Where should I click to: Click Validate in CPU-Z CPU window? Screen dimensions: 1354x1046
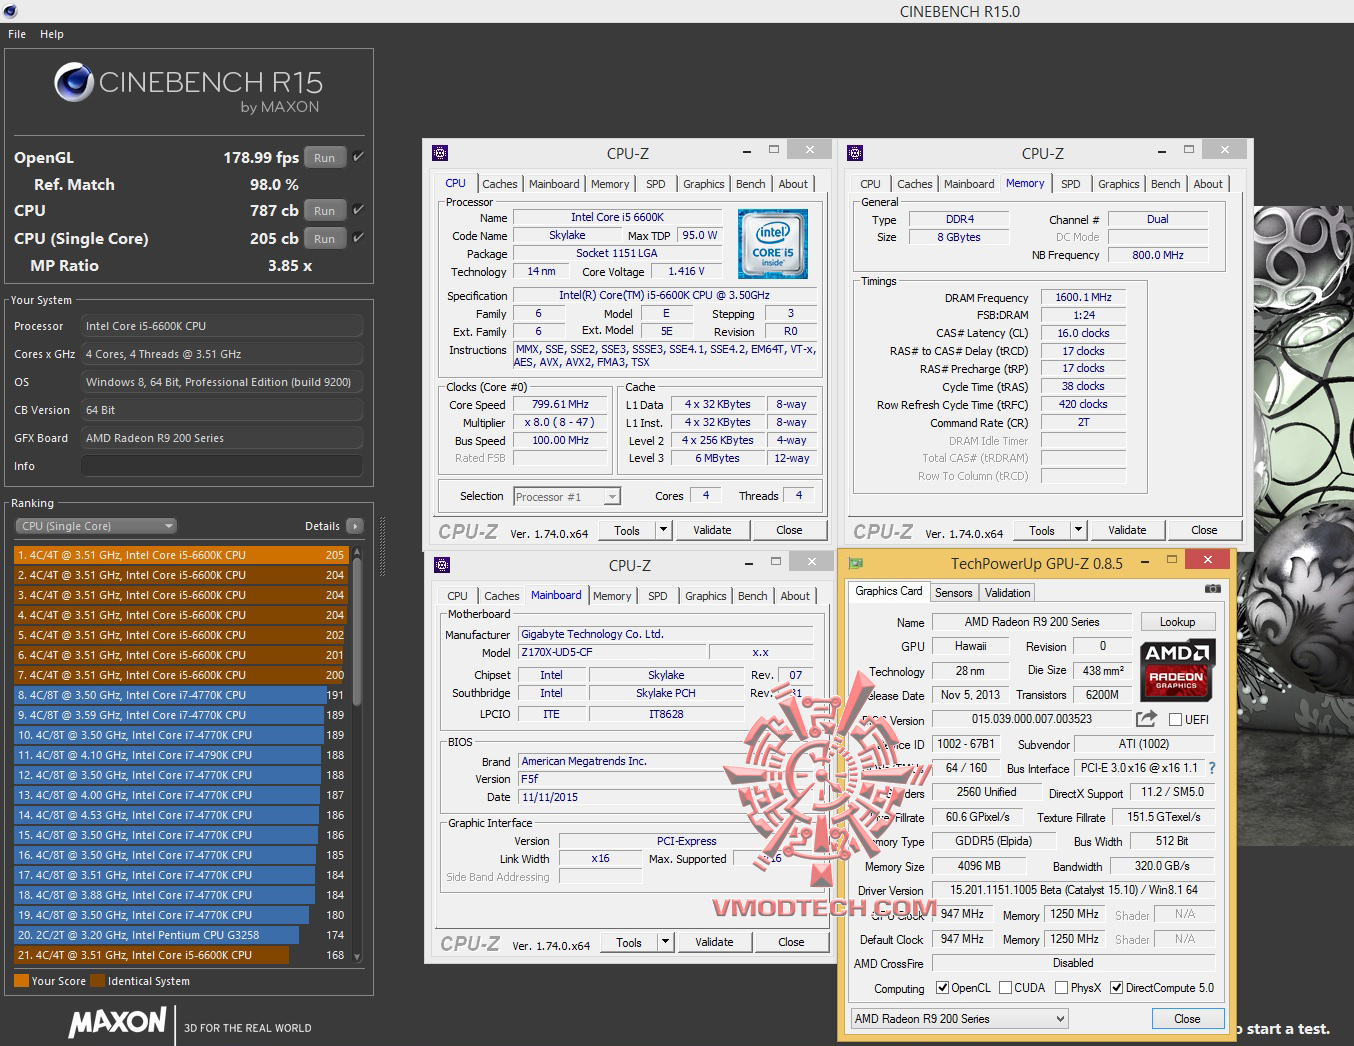(712, 530)
